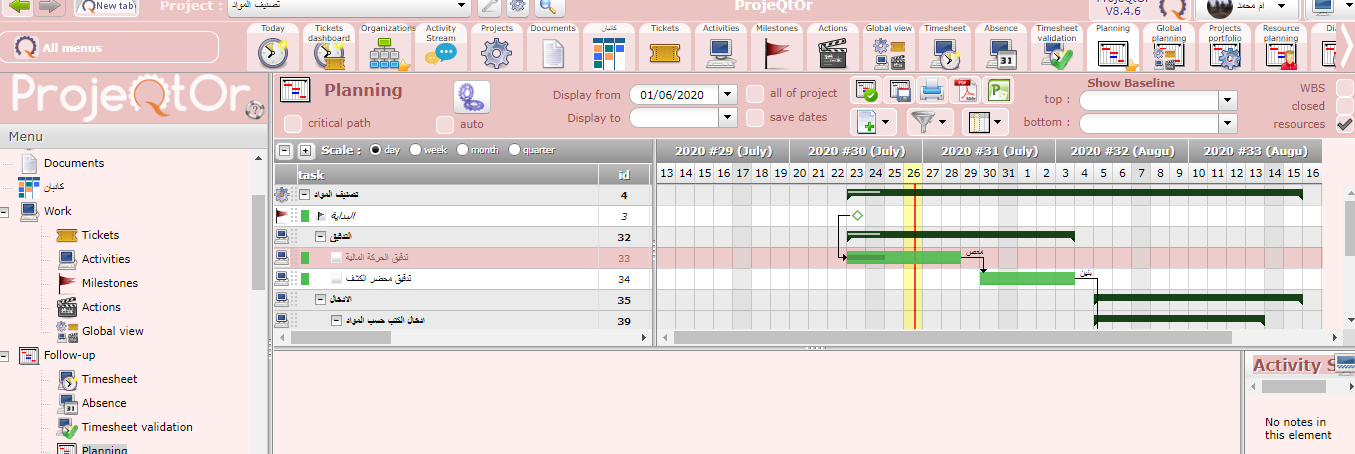Open the Projects gear shortcut
1355x454 pixels.
click(x=497, y=46)
